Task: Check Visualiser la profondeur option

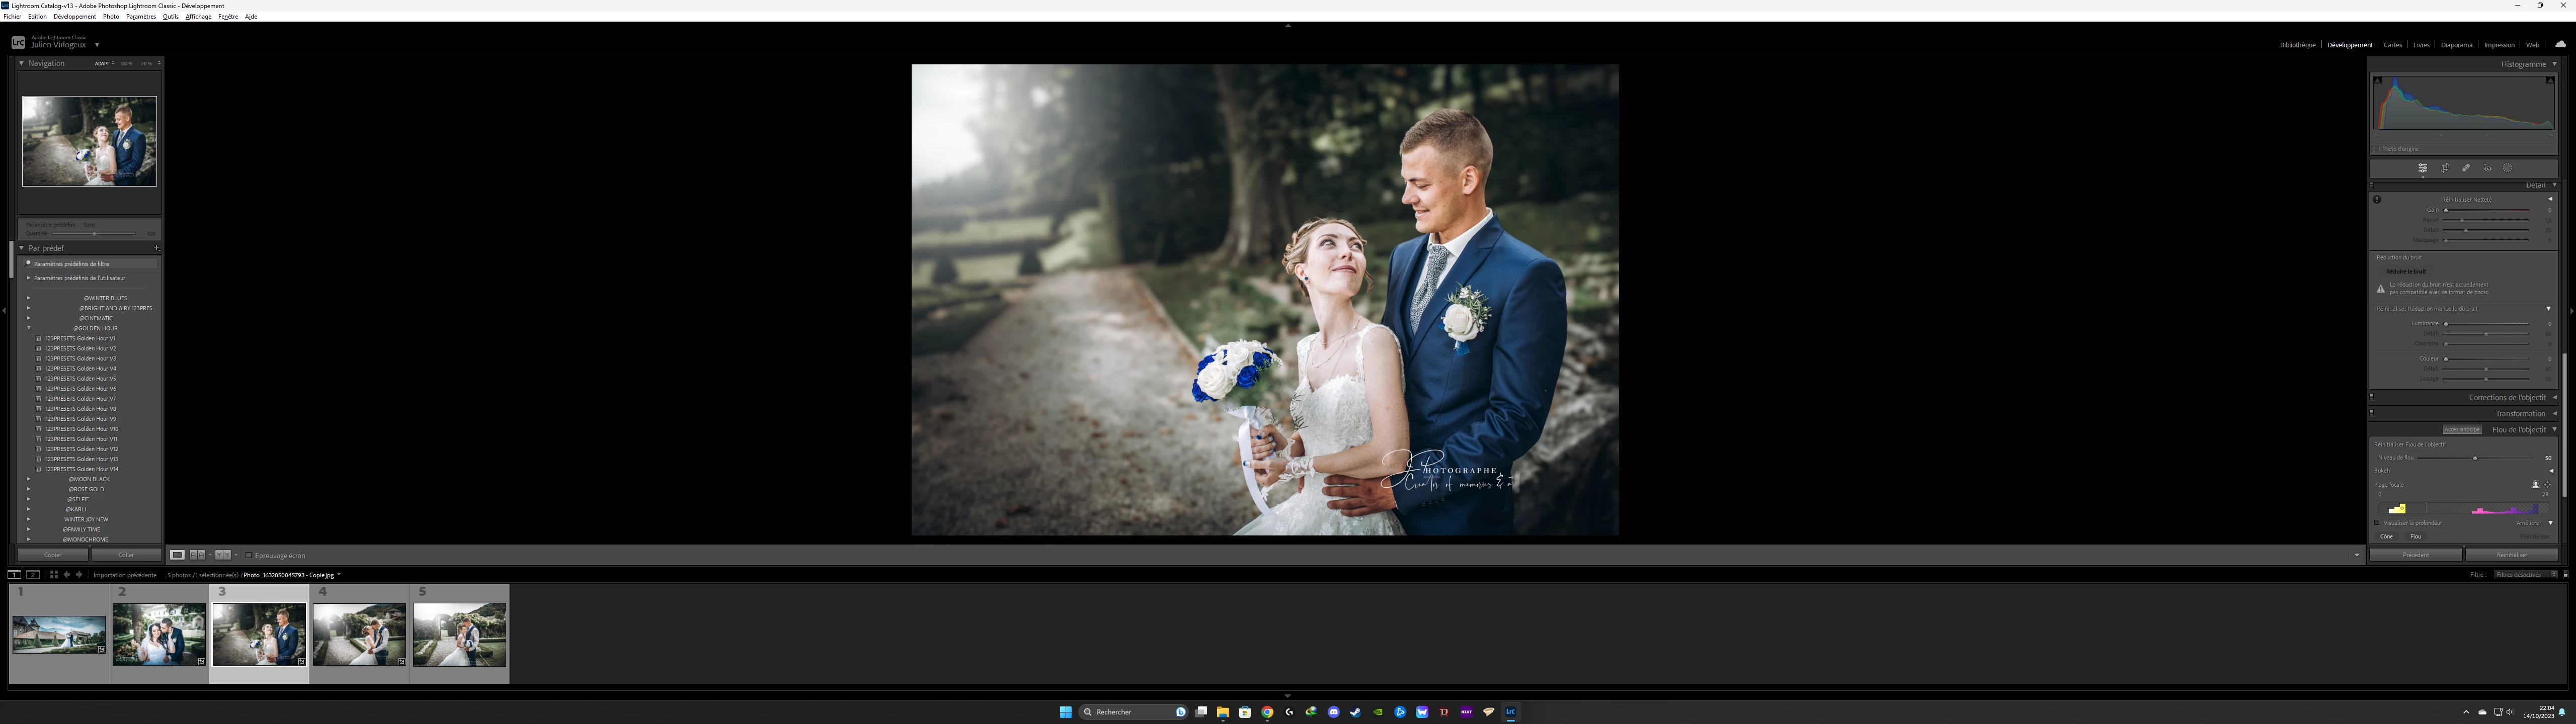Action: 2378,523
